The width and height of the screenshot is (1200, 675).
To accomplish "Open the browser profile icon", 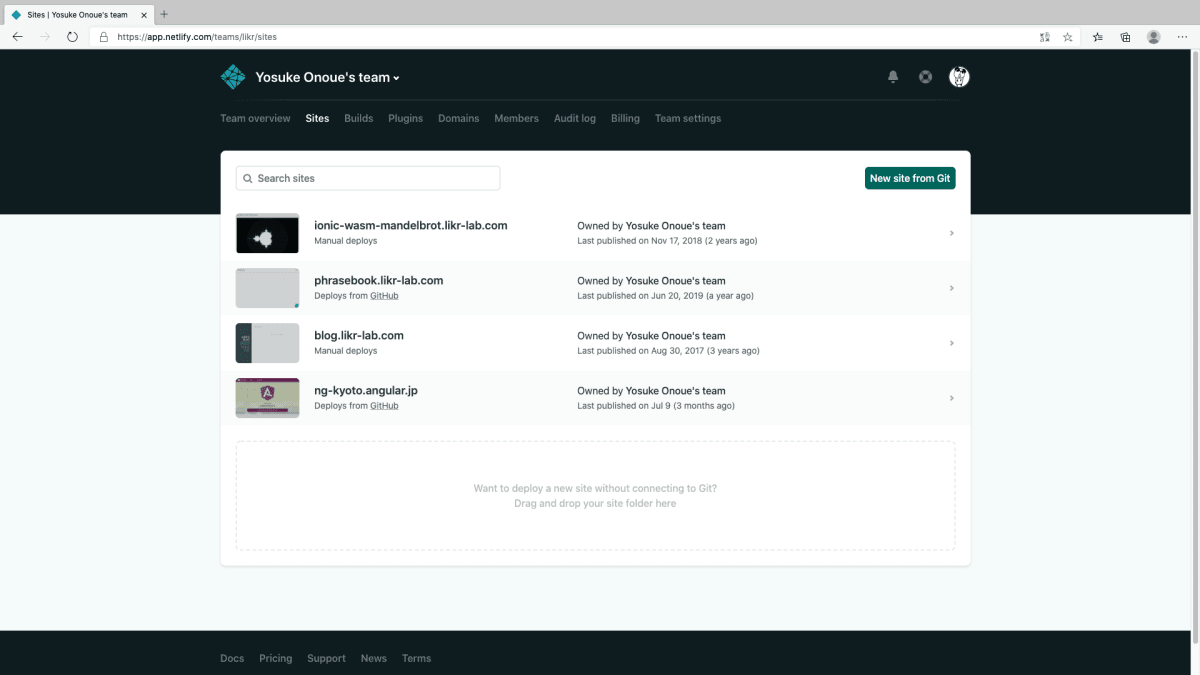I will (1154, 37).
